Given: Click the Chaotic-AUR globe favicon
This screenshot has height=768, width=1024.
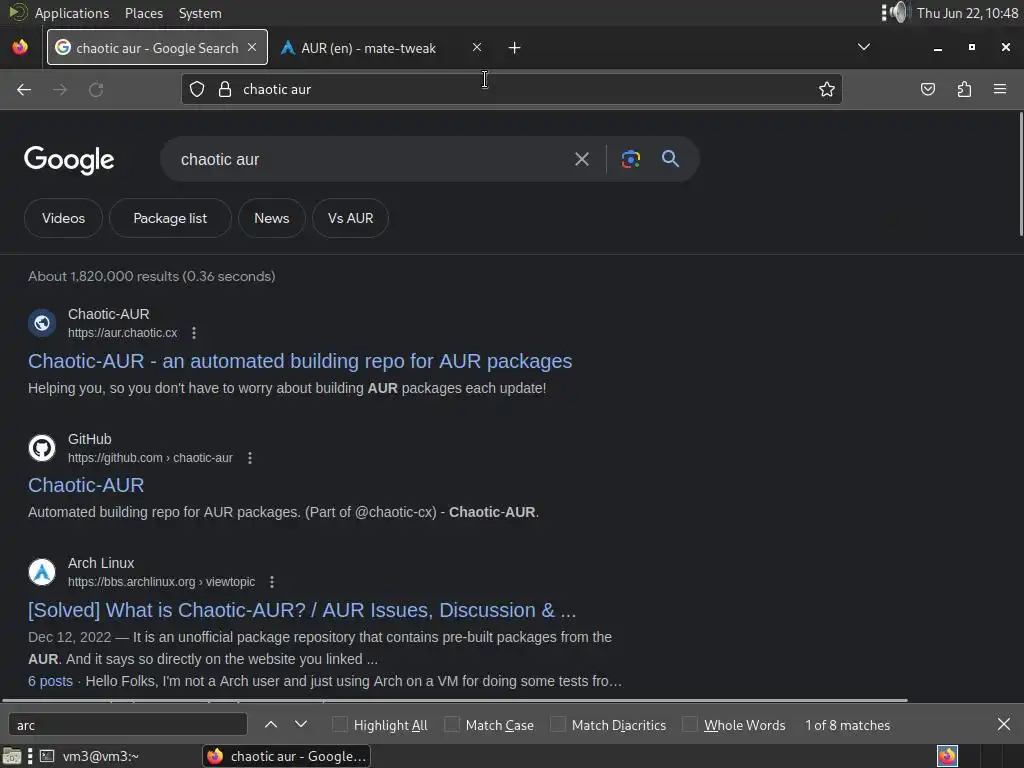Looking at the screenshot, I should point(42,323).
